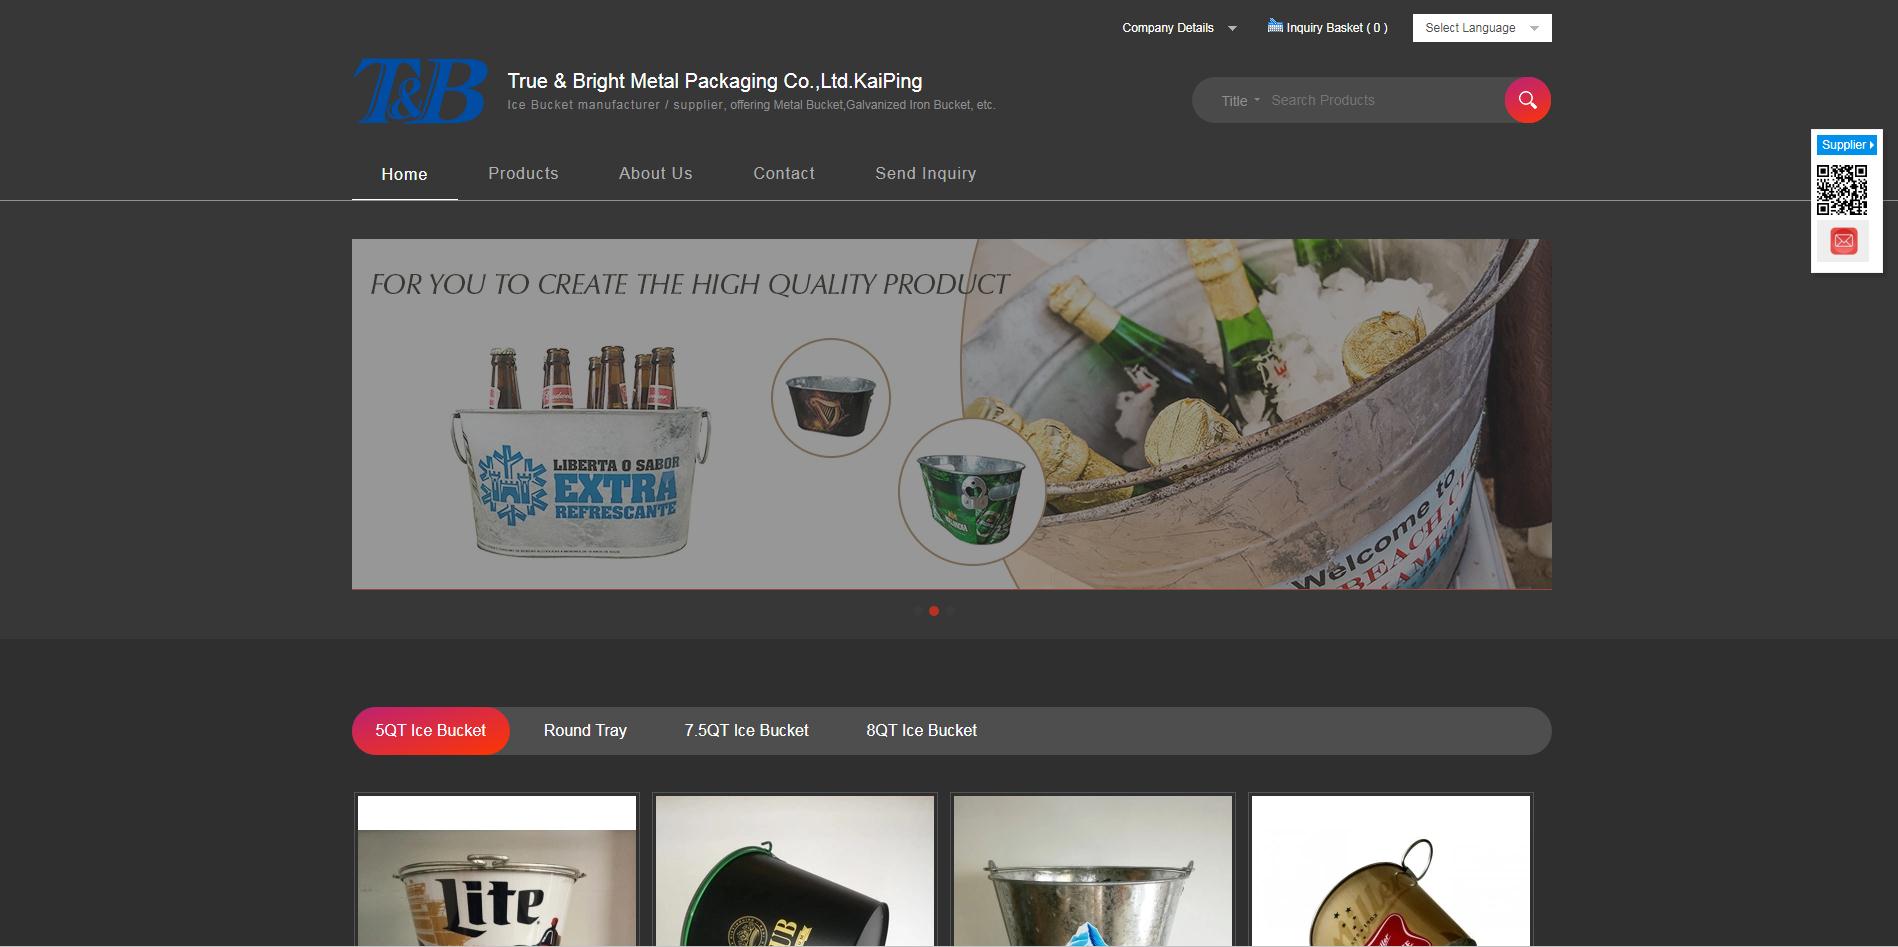Select the active red carousel dot
The width and height of the screenshot is (1898, 947).
[x=934, y=611]
